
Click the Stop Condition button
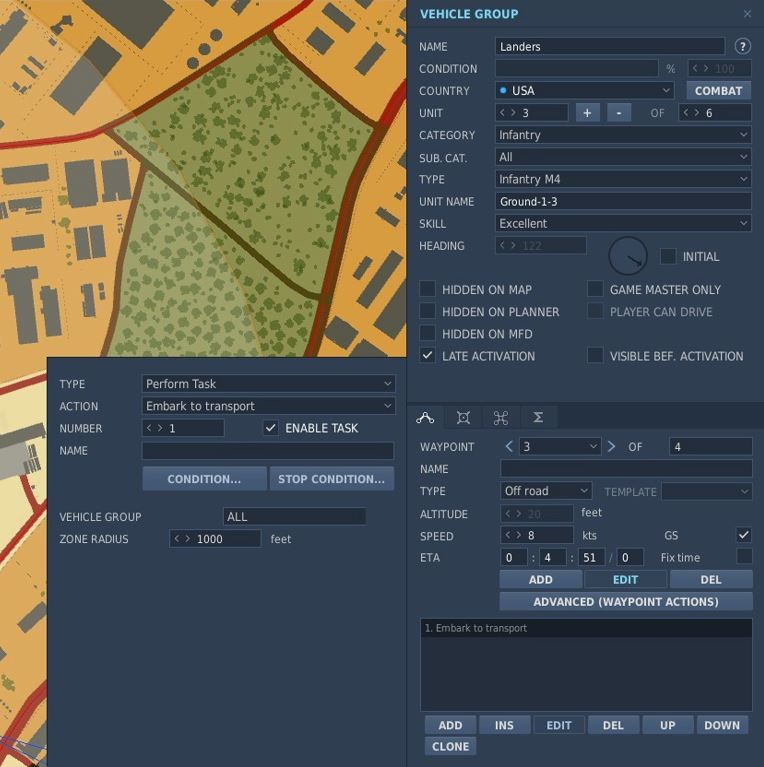332,479
